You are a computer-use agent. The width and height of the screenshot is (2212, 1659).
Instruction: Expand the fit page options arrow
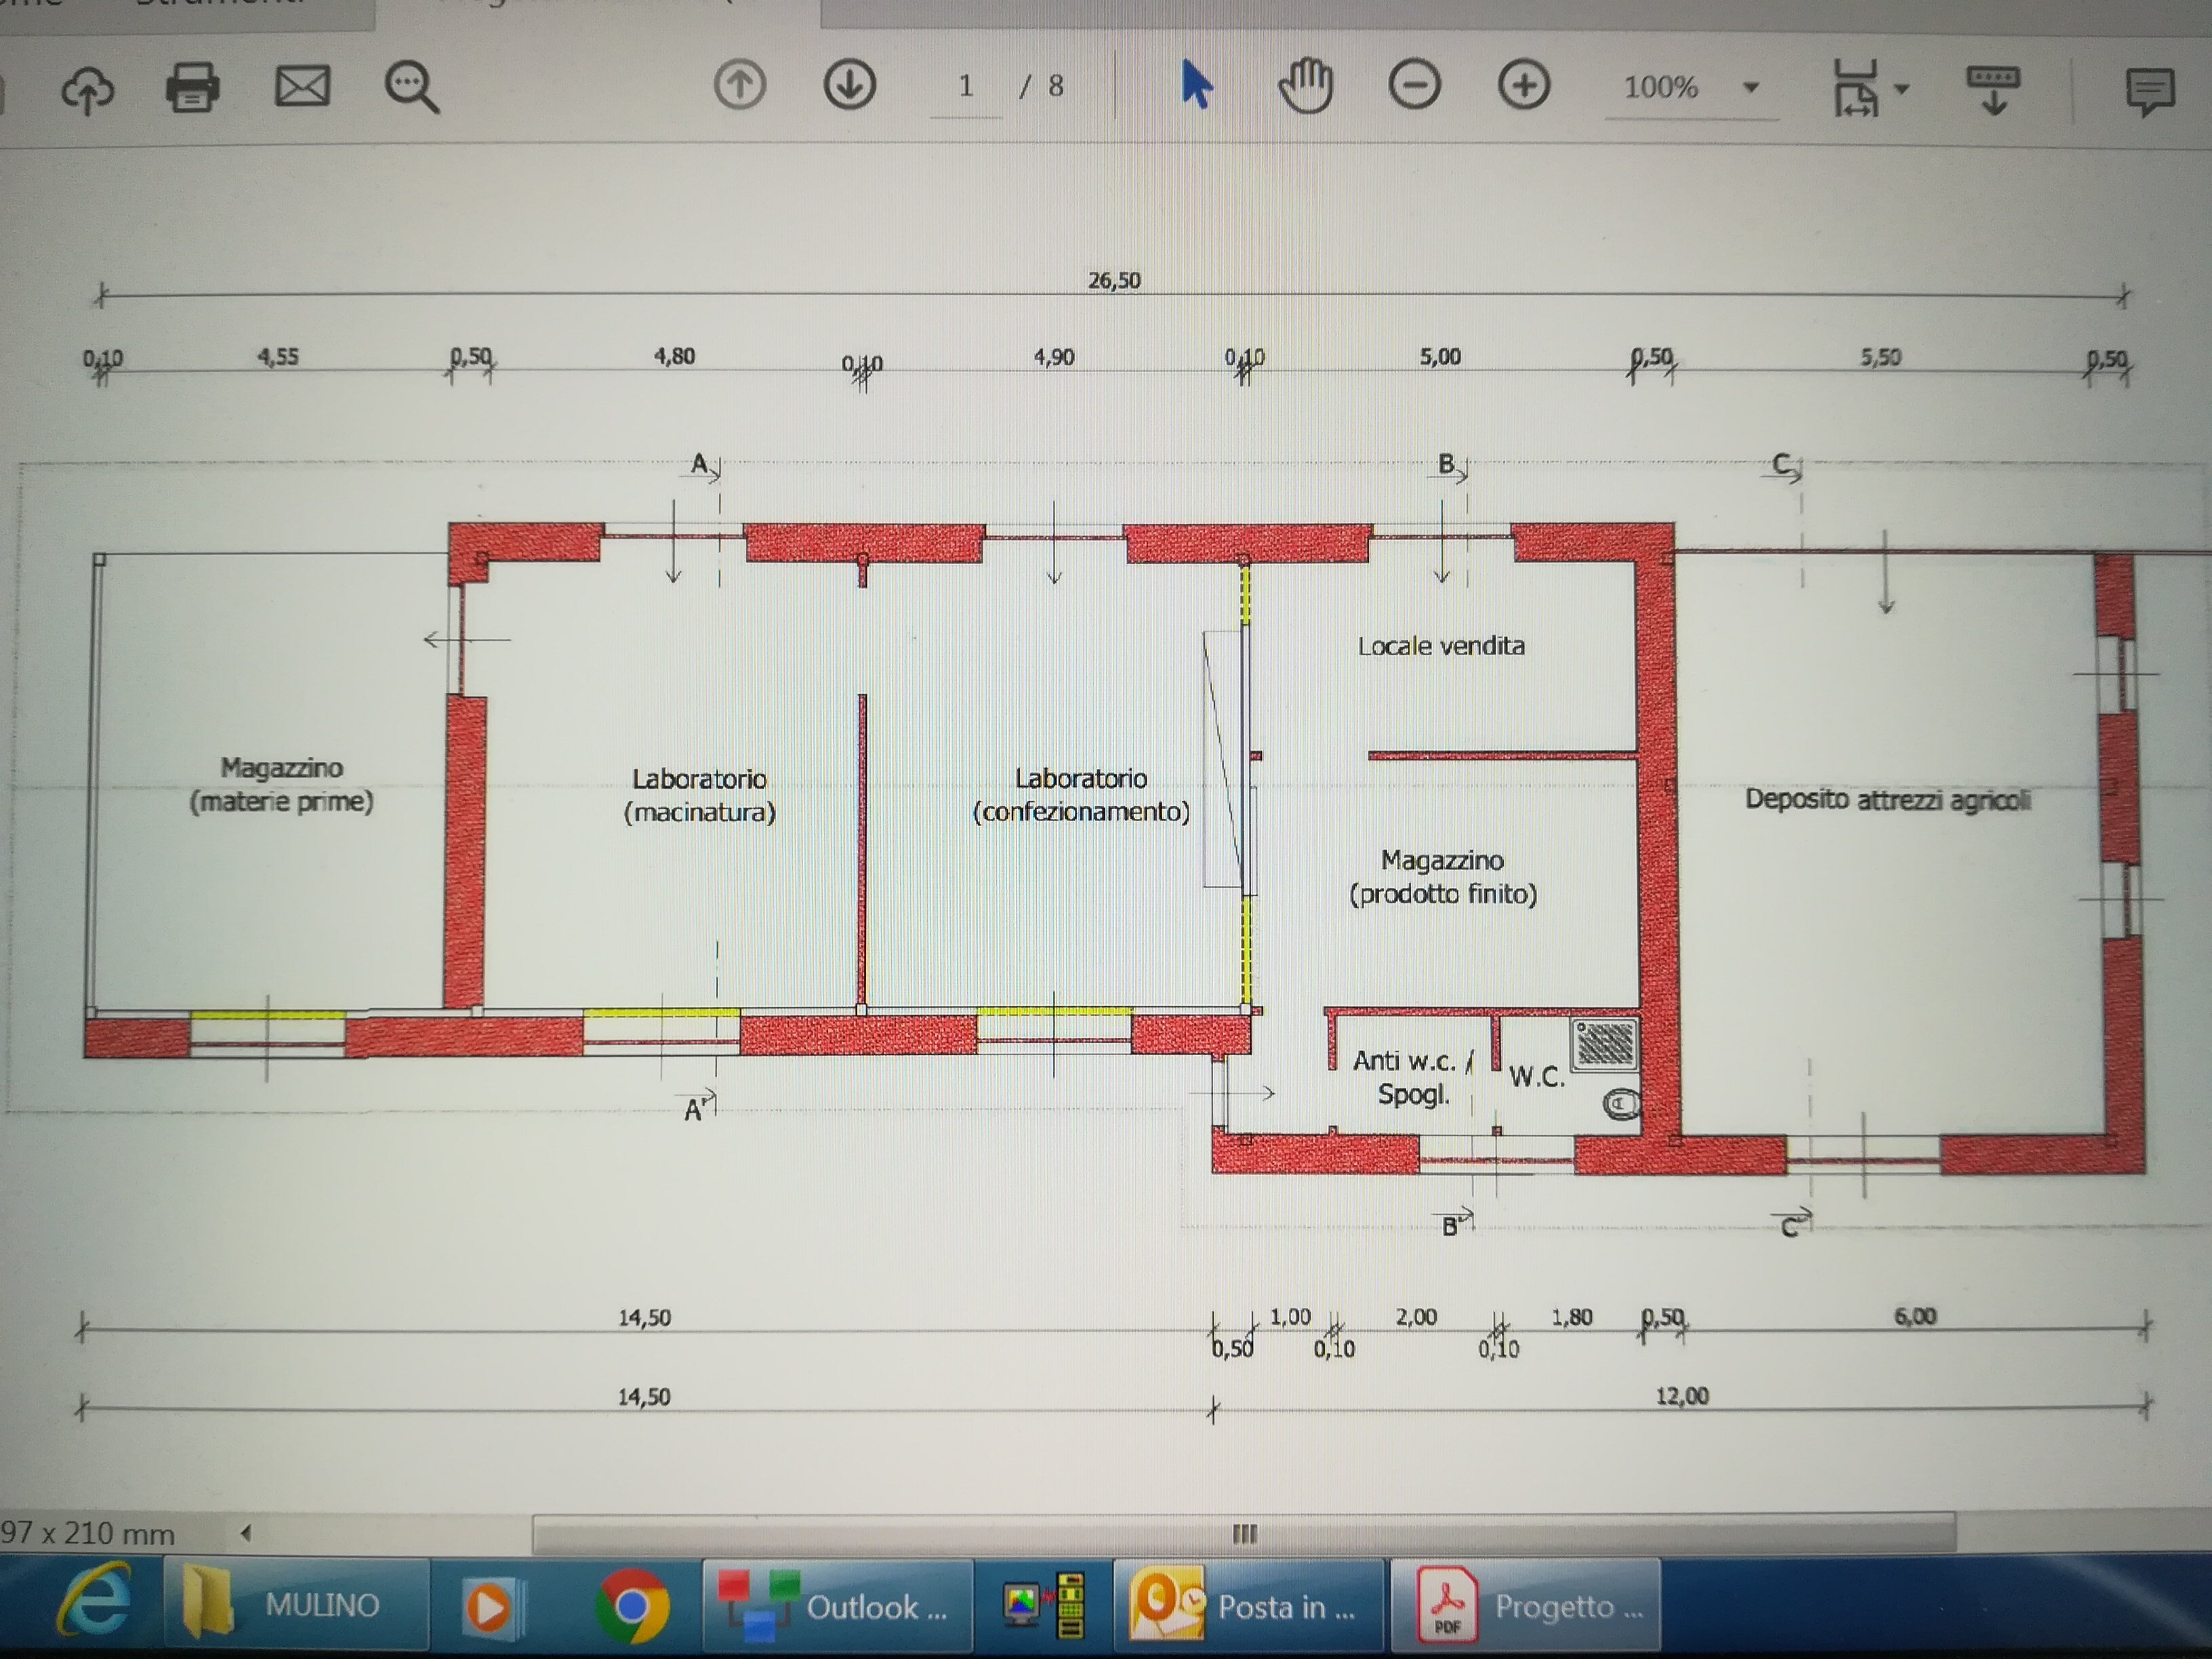coord(1902,89)
